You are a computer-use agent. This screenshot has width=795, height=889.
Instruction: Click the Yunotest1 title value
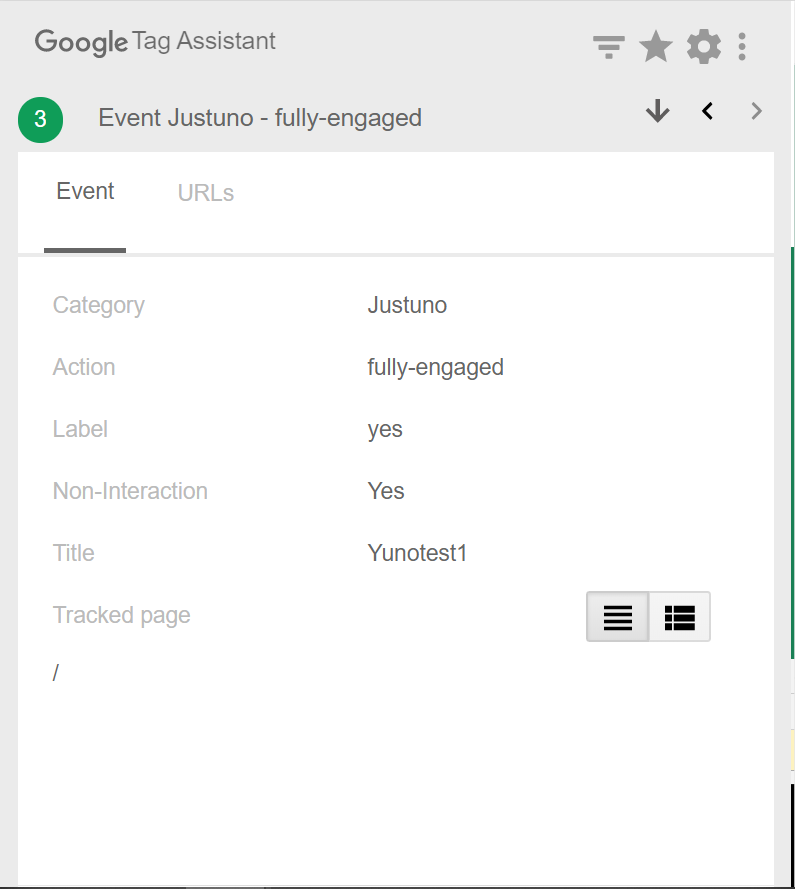(417, 553)
